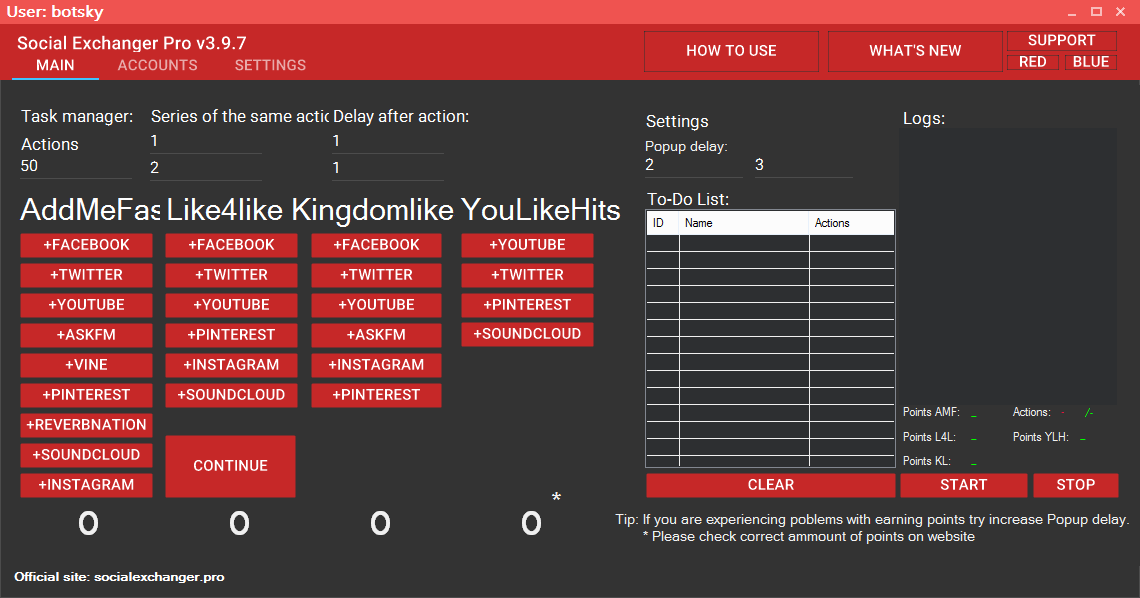Add Kingdomlike +FACEBOOK task
Screen dimensions: 1140x598
pos(377,245)
